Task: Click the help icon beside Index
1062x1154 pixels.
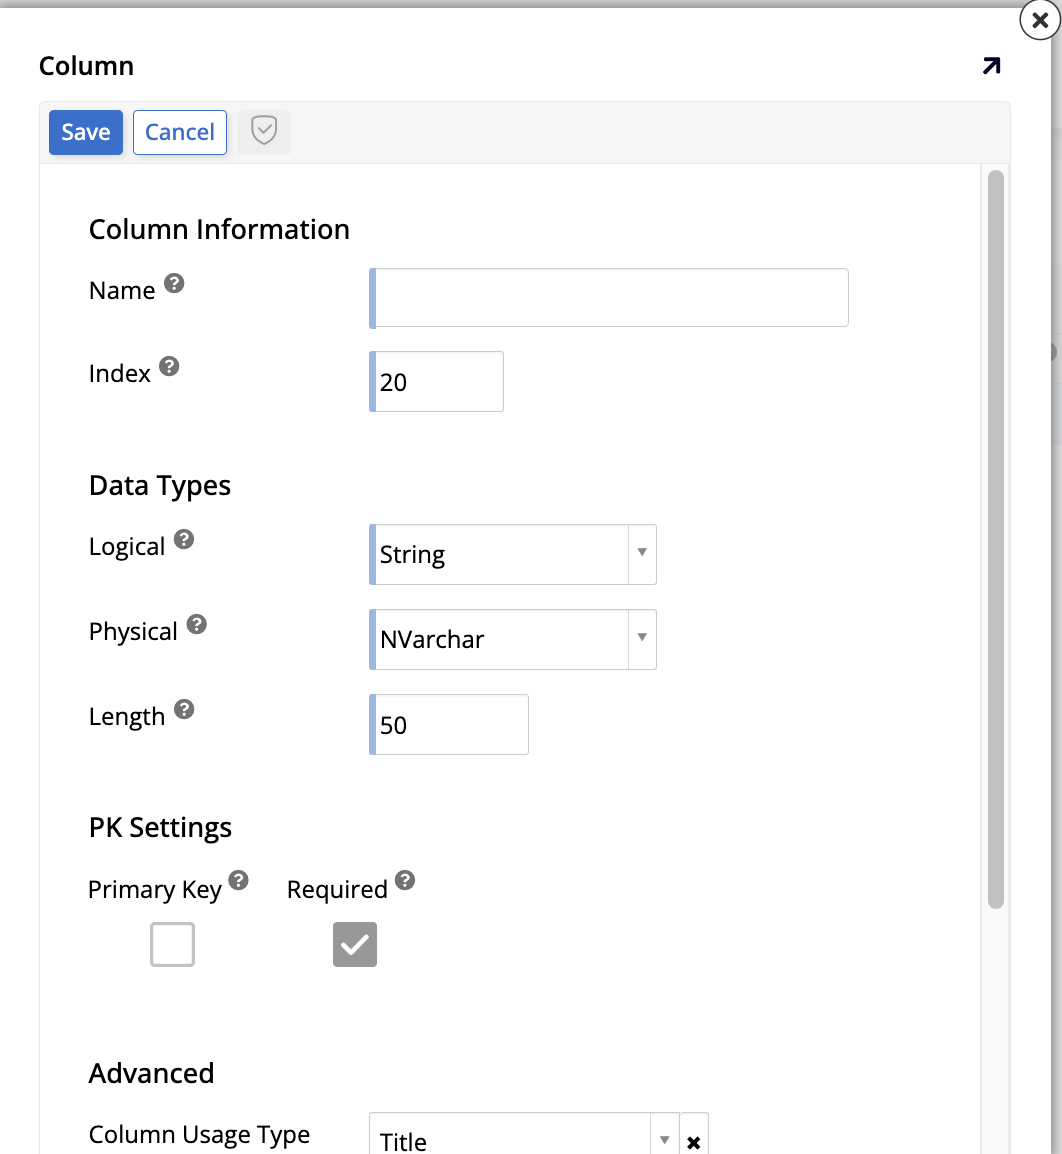Action: coord(170,367)
